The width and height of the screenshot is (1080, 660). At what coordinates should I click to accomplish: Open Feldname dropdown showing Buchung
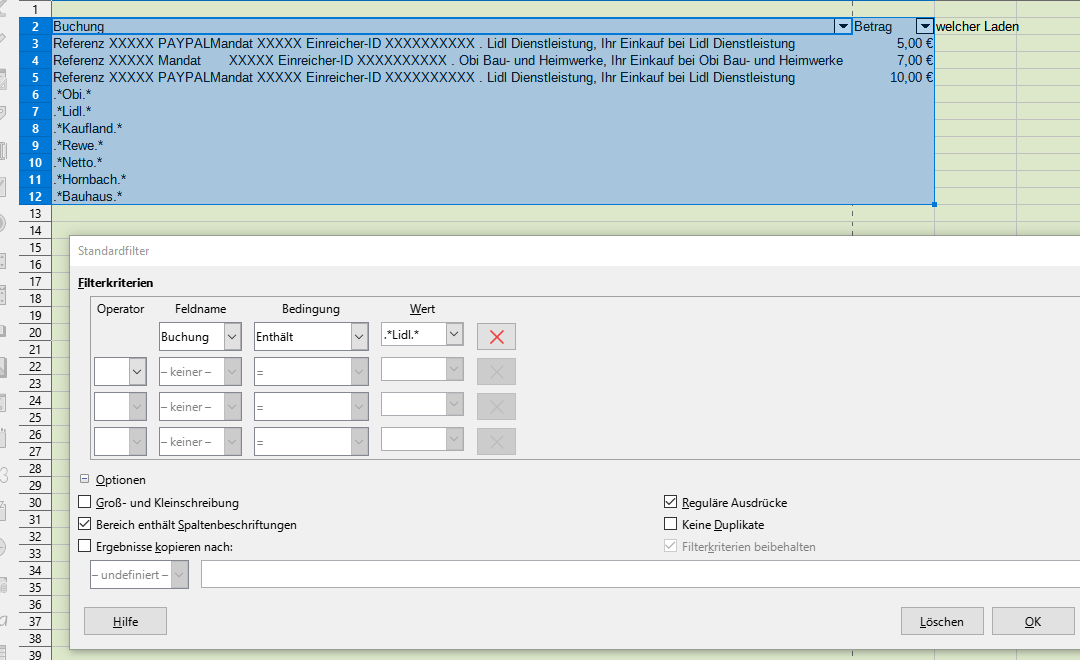tap(232, 337)
